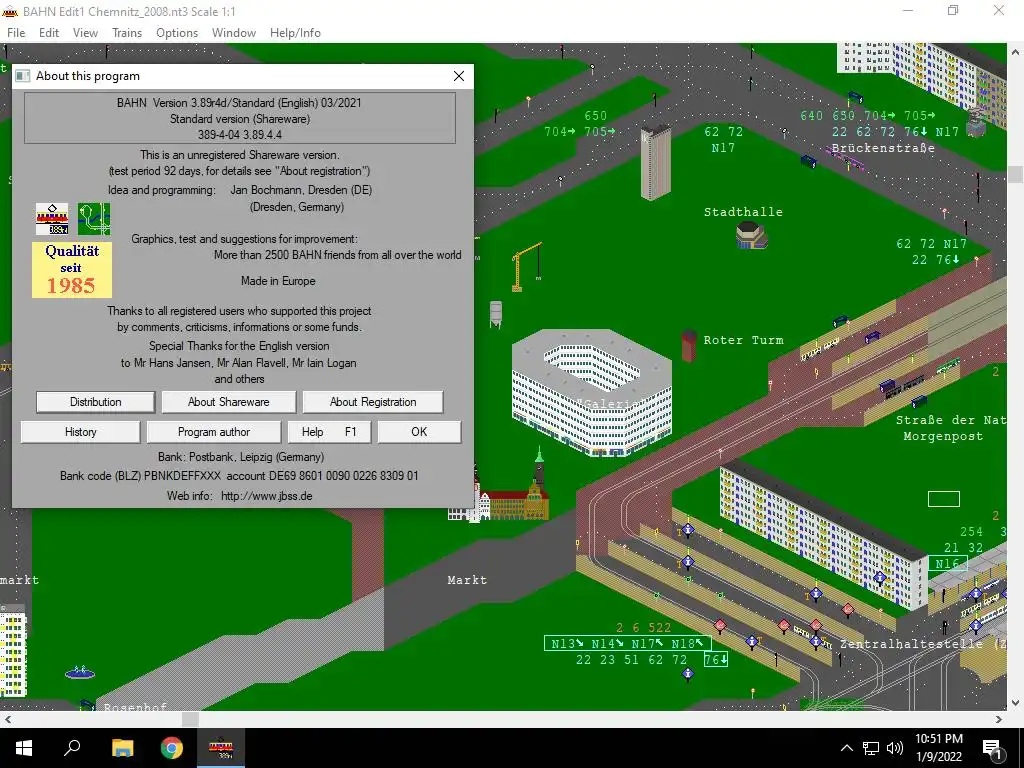Open the Window menu
This screenshot has height=768, width=1024.
[234, 33]
